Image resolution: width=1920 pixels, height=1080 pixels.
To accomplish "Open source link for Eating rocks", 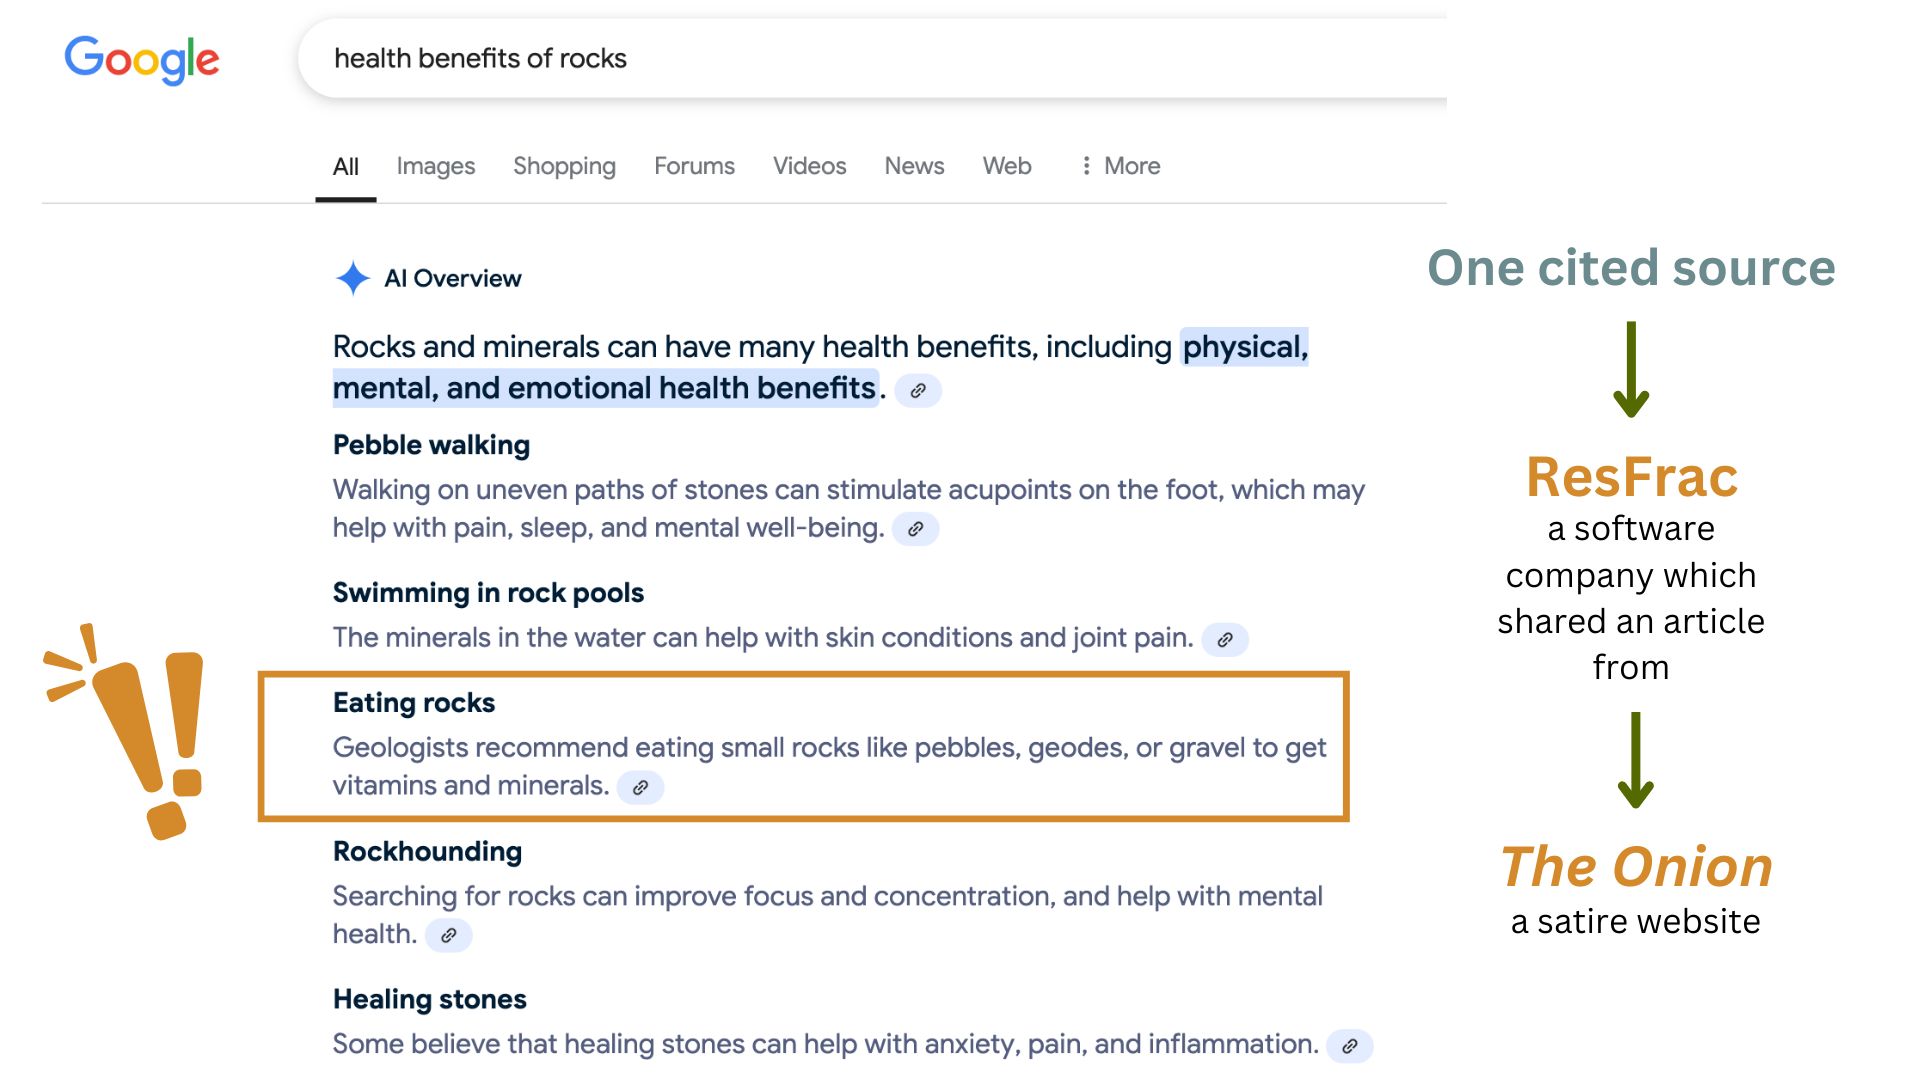I will [641, 787].
